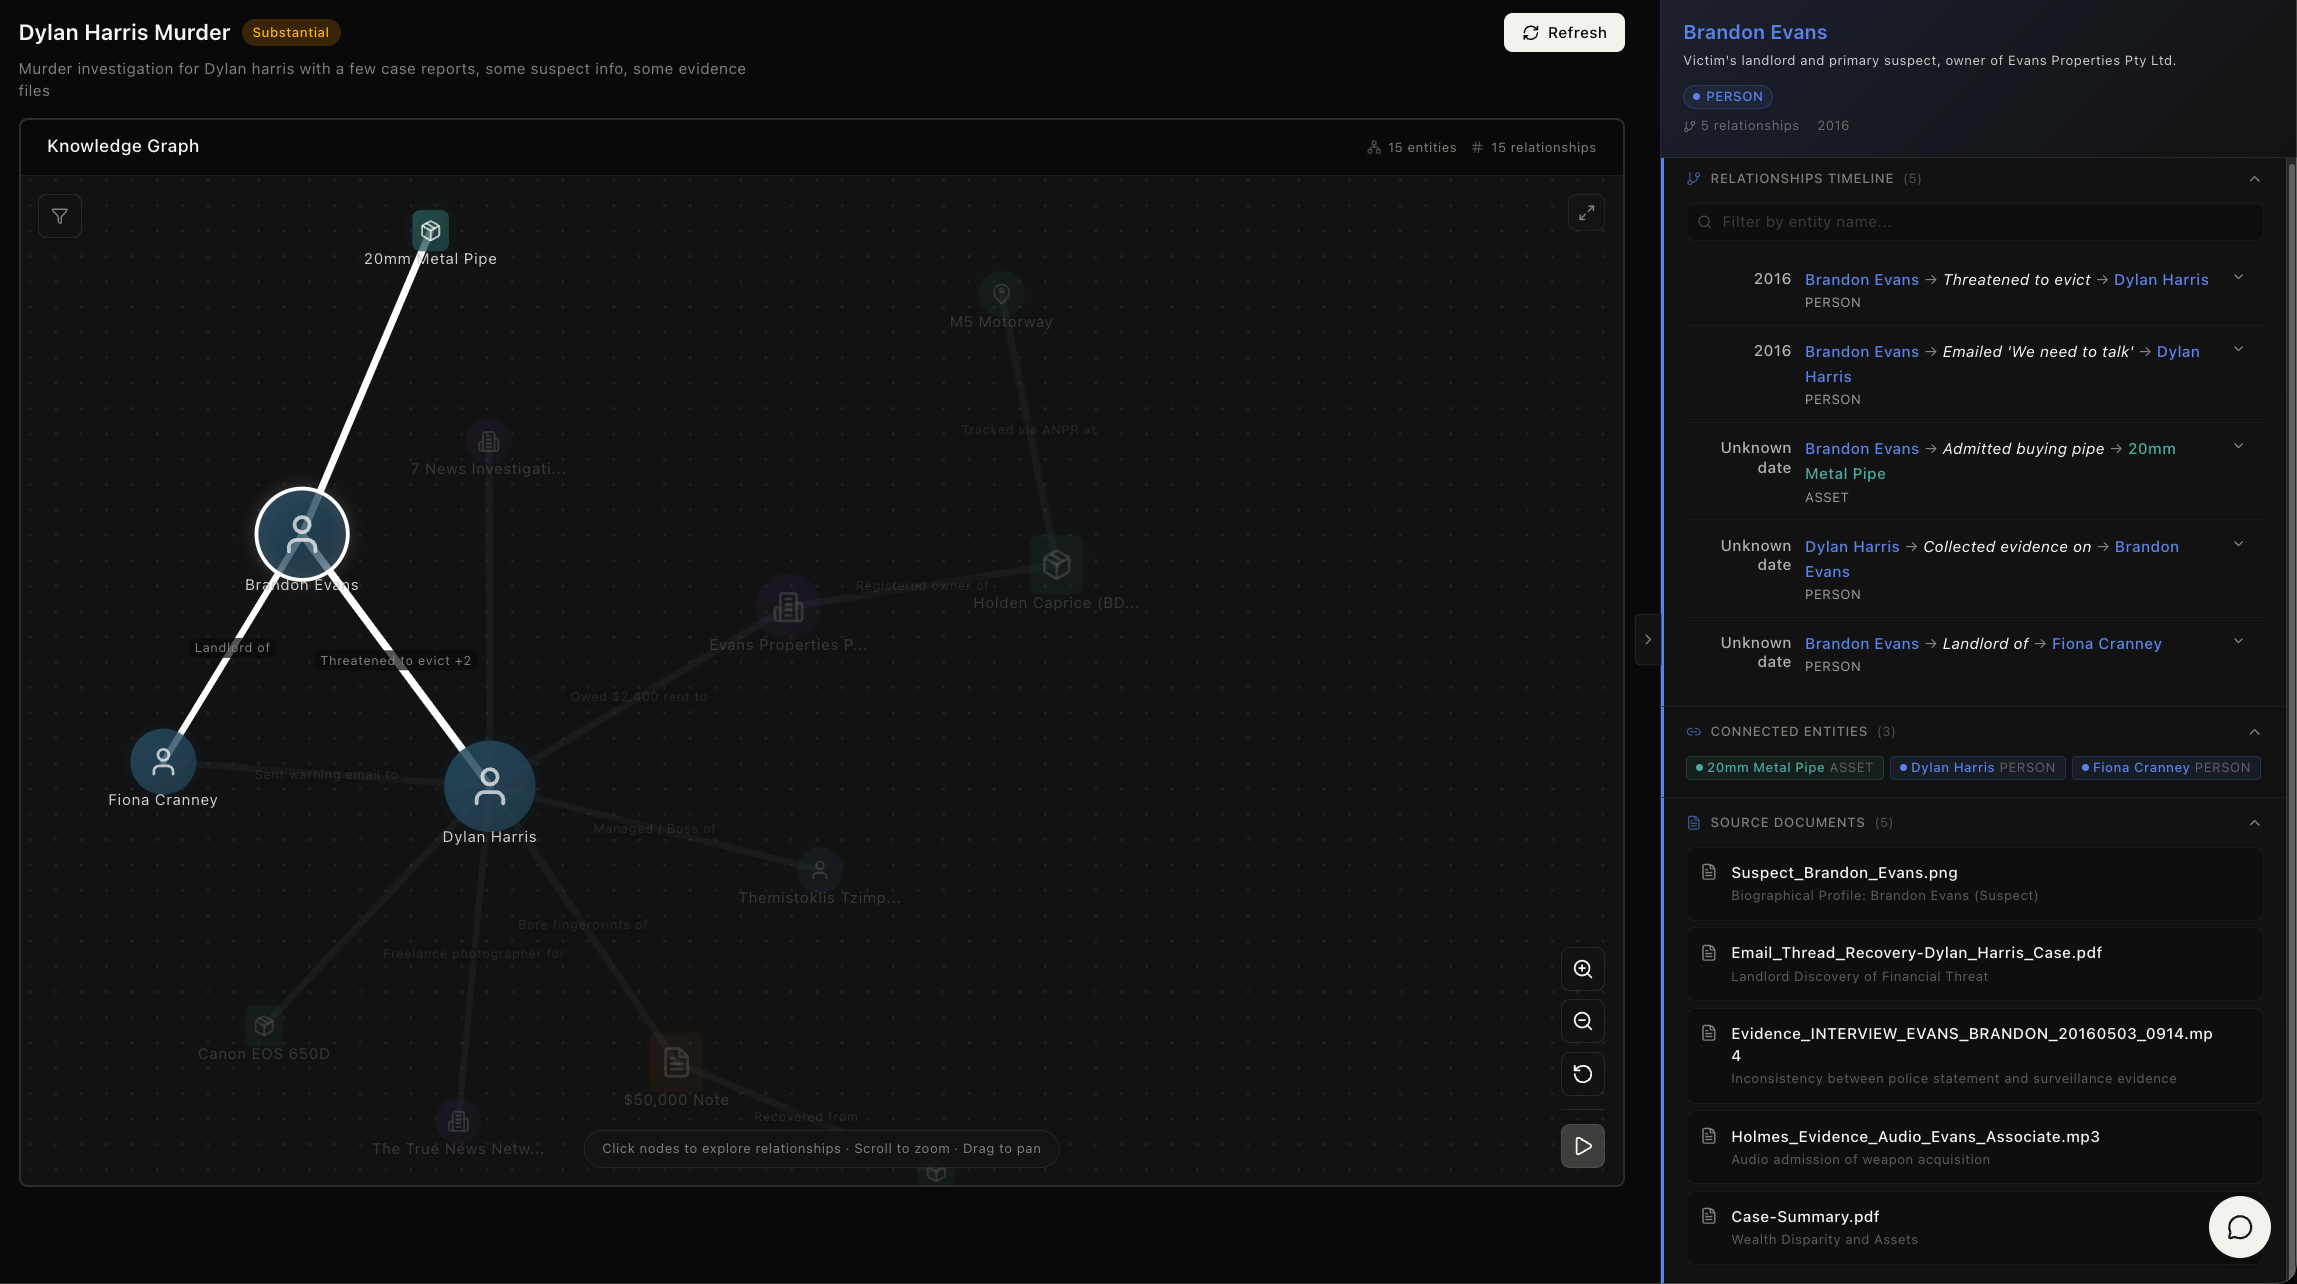This screenshot has width=2297, height=1284.
Task: Click the Dylan Harris graph node
Action: coord(489,785)
